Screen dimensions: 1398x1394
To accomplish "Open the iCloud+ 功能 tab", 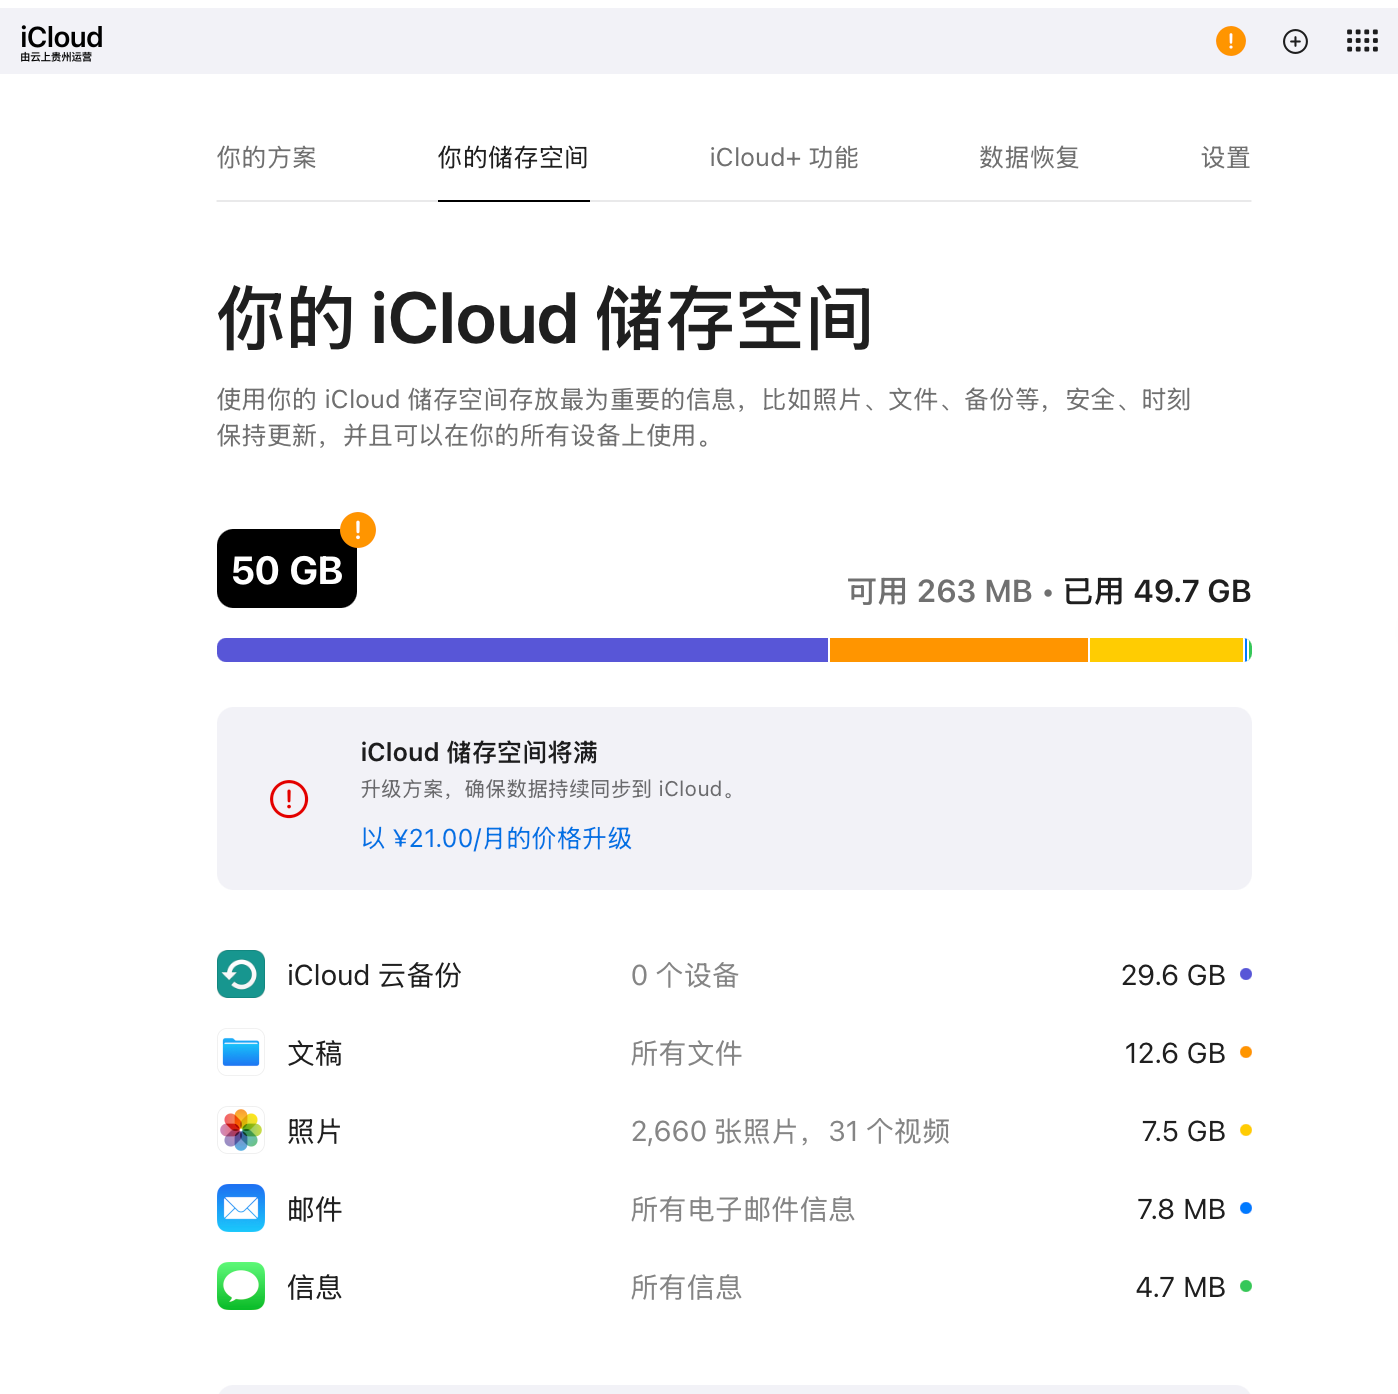I will point(784,158).
